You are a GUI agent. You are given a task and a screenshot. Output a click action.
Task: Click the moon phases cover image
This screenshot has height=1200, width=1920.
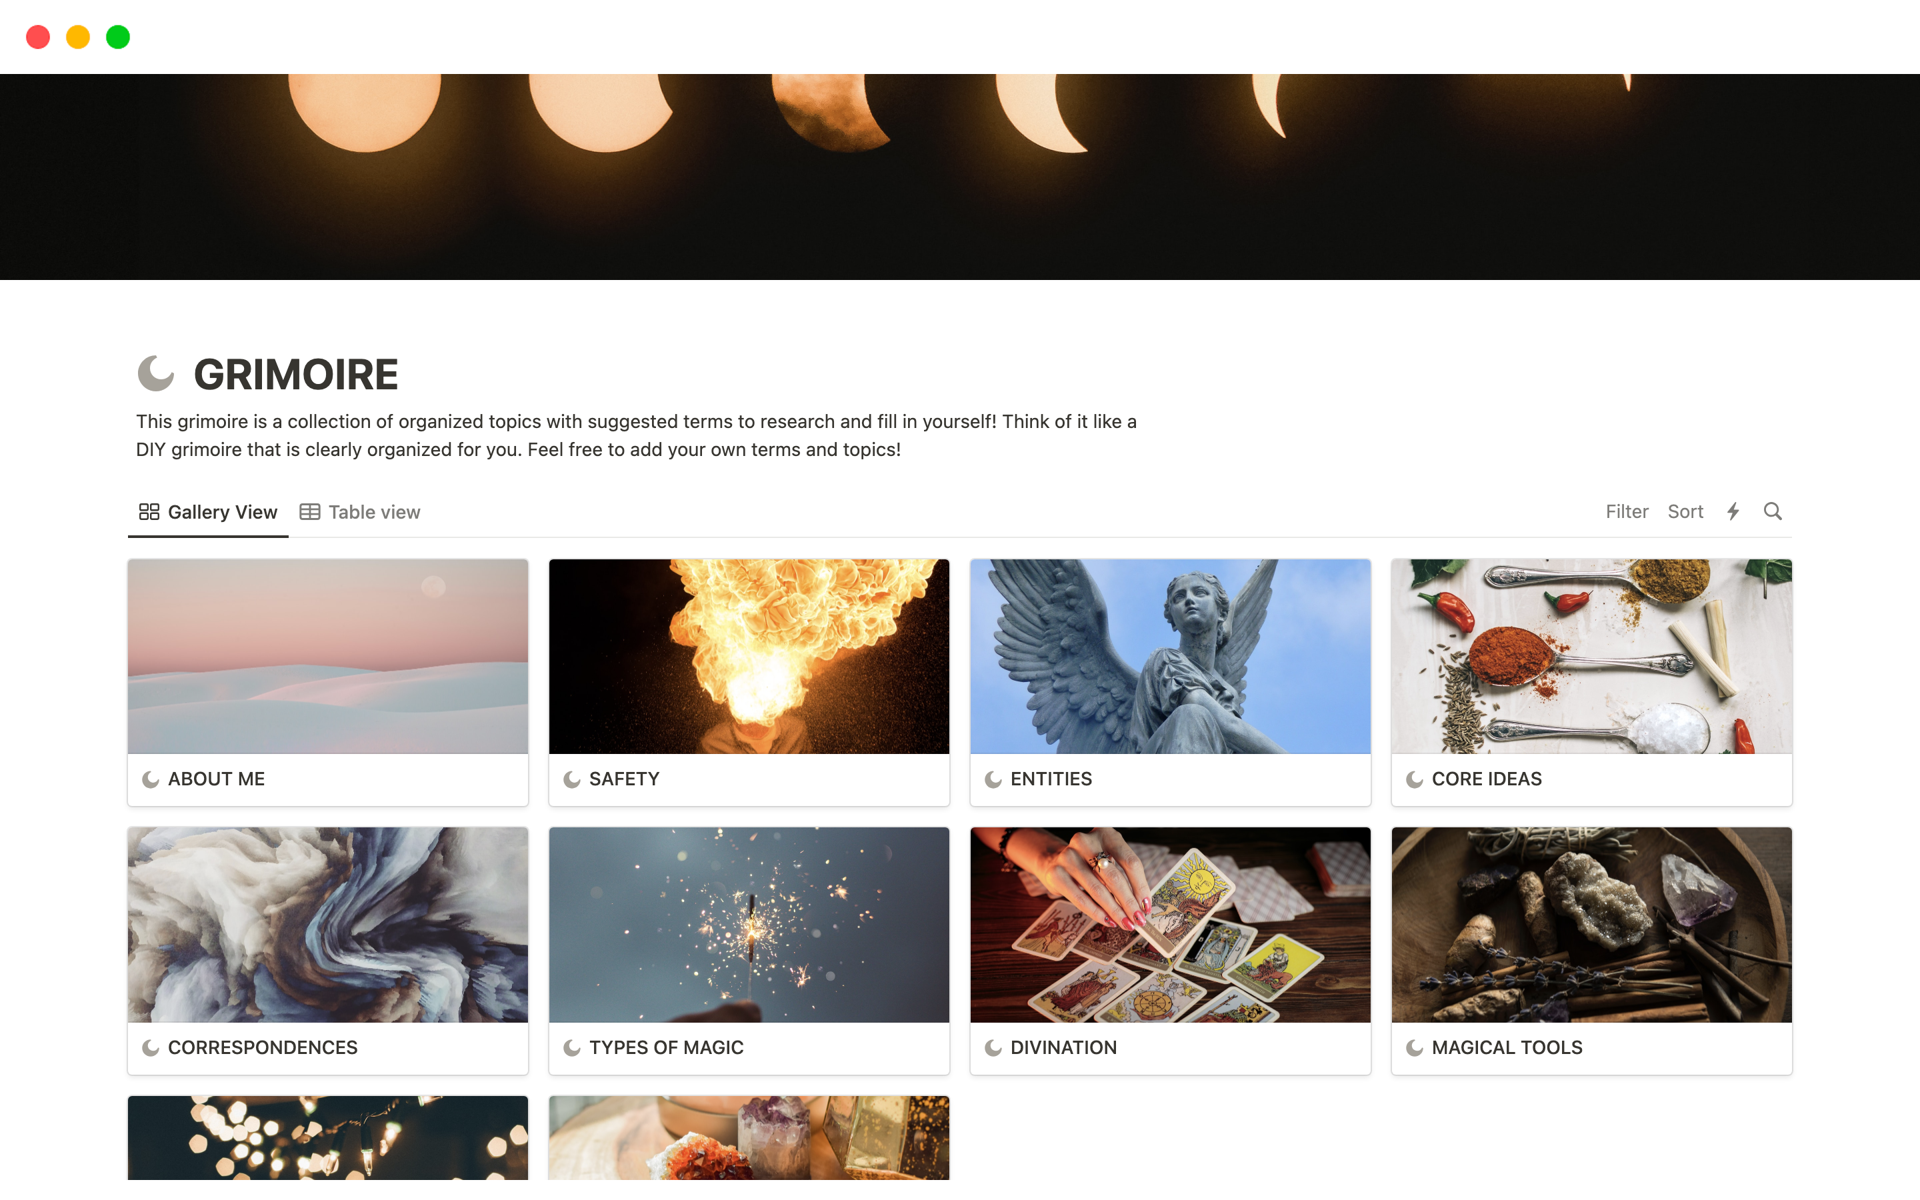[960, 177]
